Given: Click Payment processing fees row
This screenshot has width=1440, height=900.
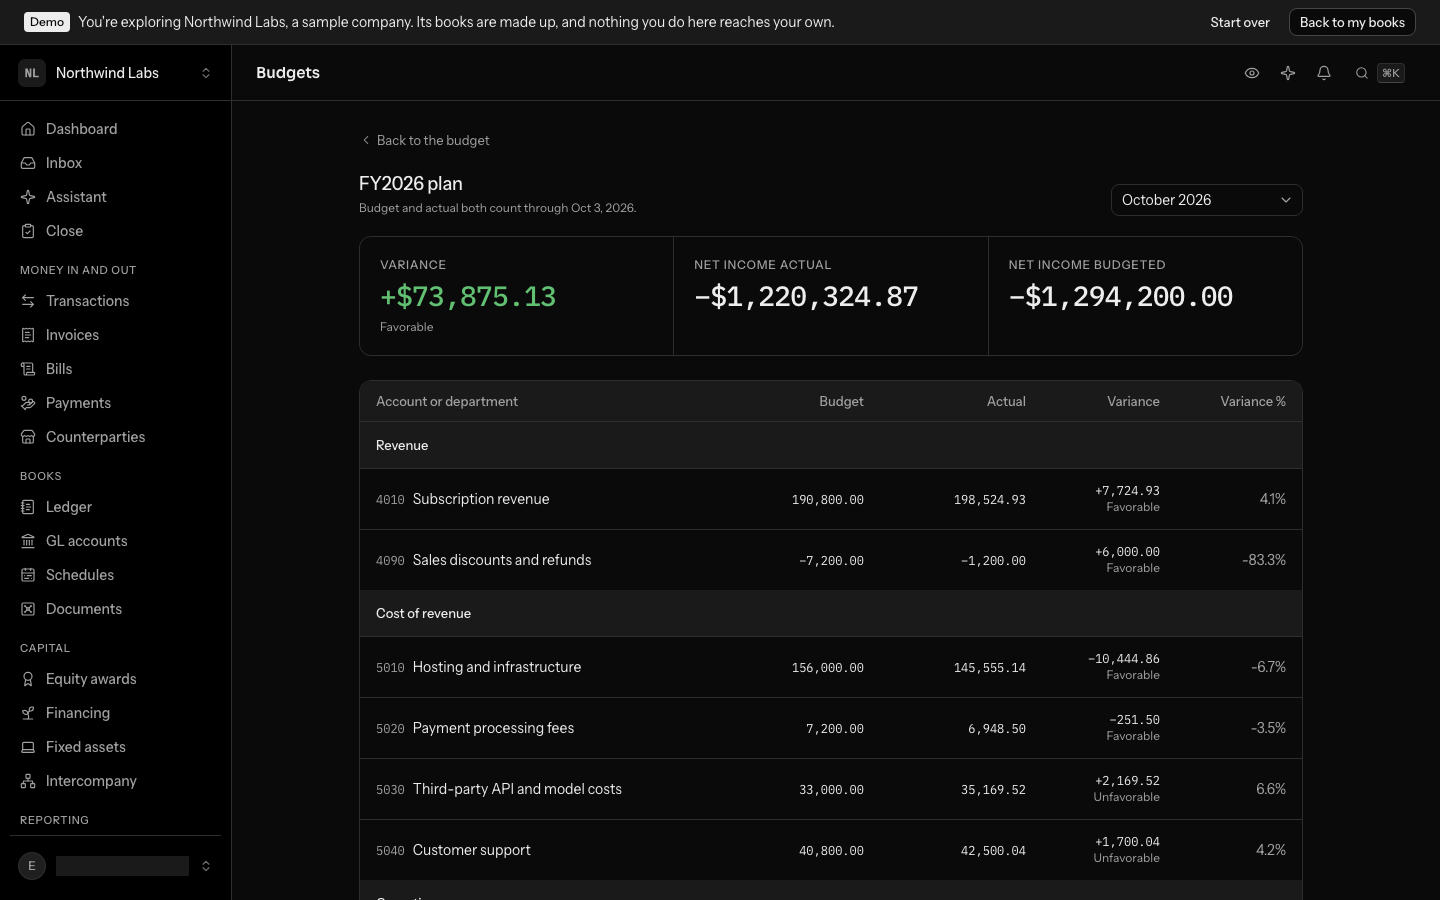Looking at the screenshot, I should point(831,728).
